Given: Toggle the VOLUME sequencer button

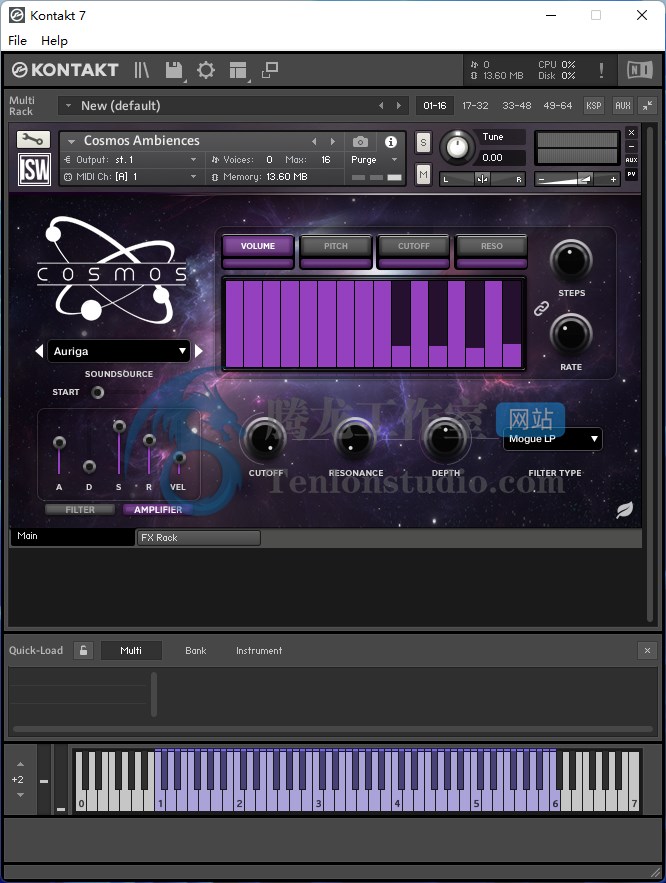Looking at the screenshot, I should pyautogui.click(x=258, y=246).
